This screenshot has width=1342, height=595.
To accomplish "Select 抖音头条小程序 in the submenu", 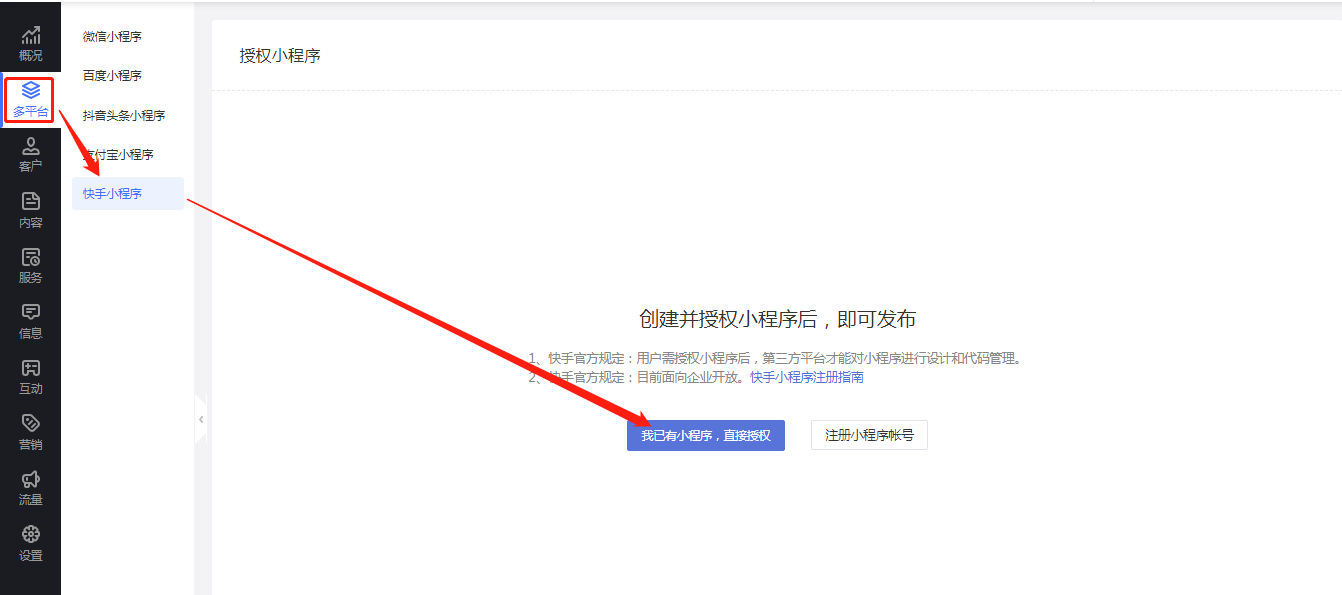I will [x=124, y=116].
